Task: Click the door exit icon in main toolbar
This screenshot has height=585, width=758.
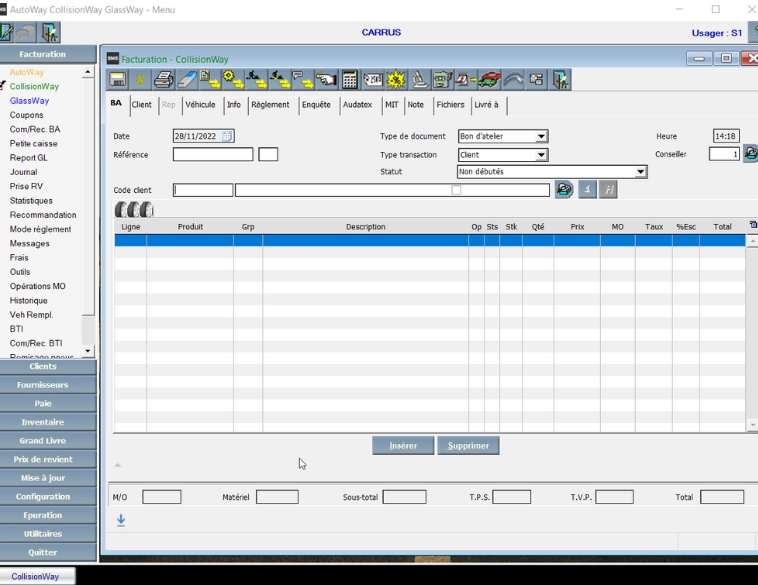Action: [49, 32]
